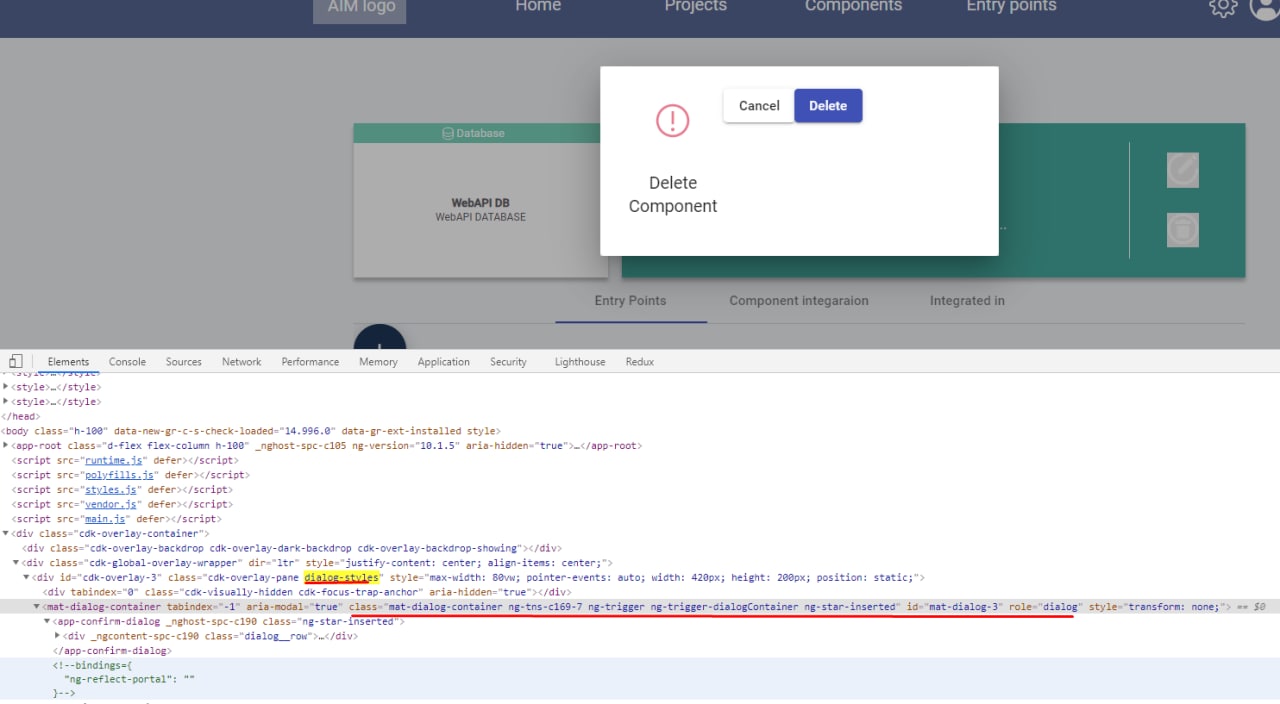This screenshot has width=1280, height=704.
Task: Go to Home in the top navigation
Action: [538, 7]
